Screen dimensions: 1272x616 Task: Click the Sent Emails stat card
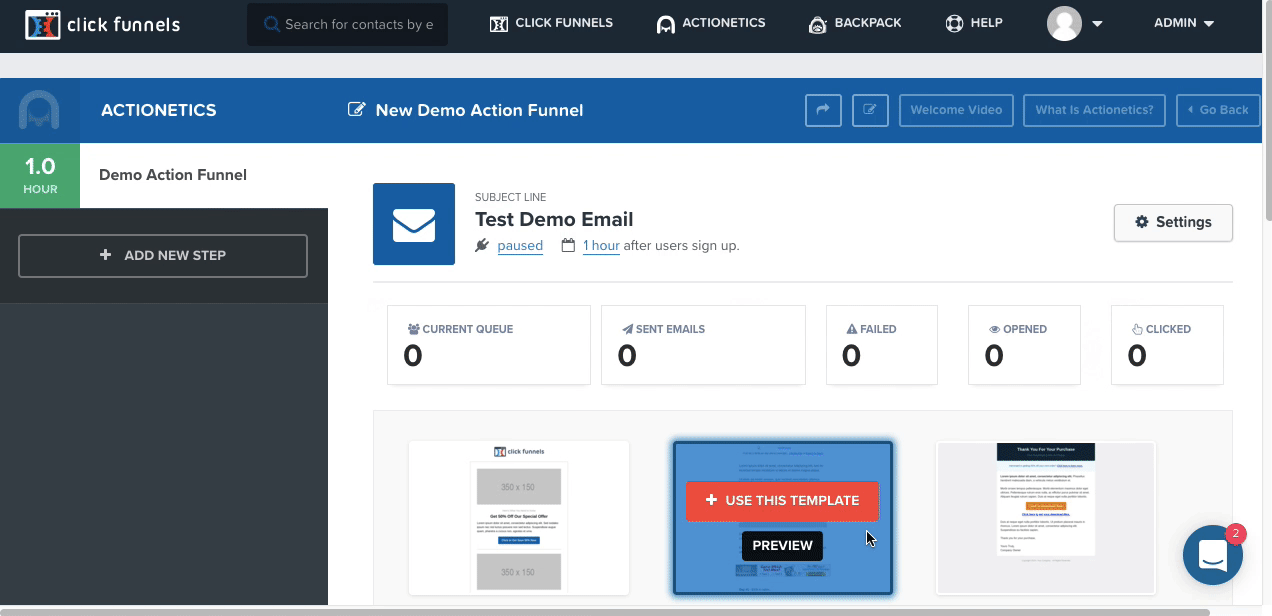coord(703,345)
